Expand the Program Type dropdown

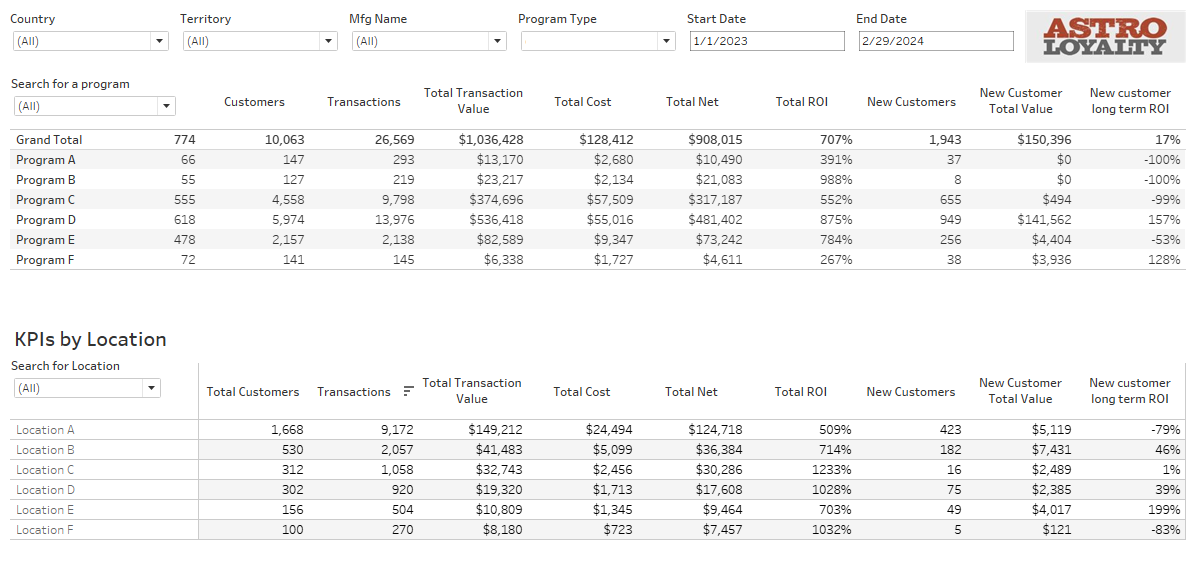coord(666,41)
